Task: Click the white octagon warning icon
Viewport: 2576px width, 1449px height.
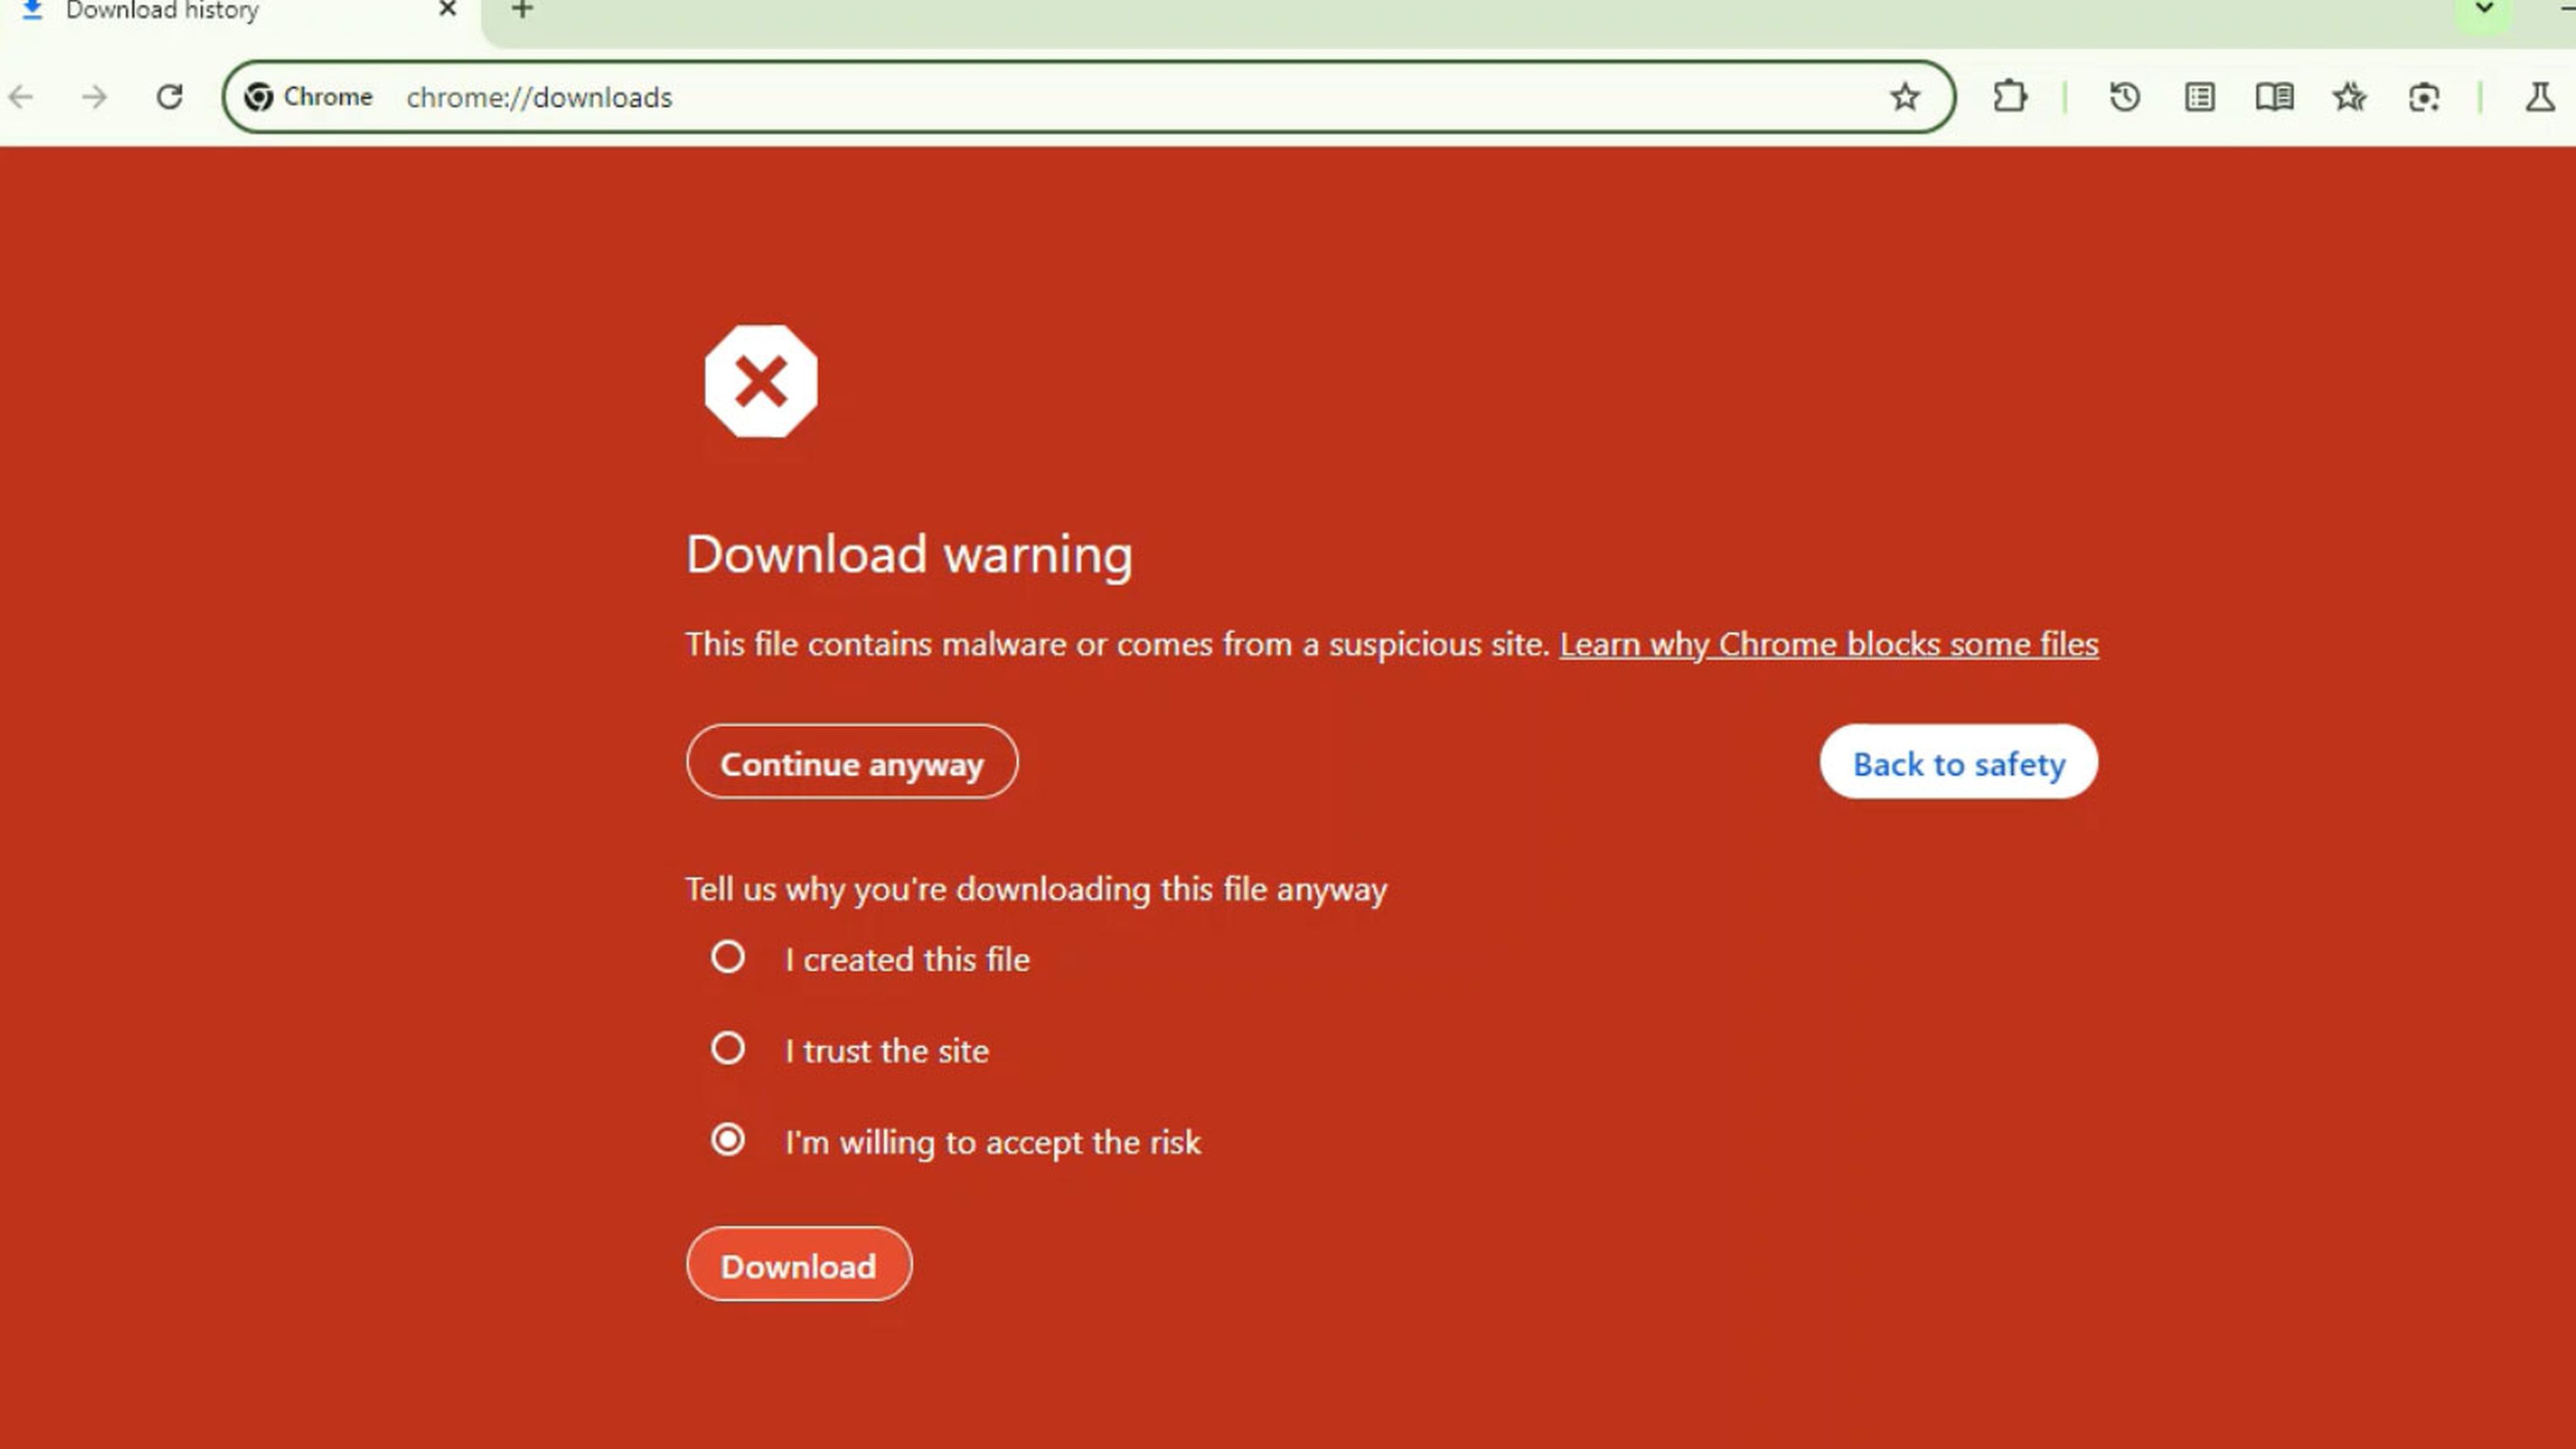Action: click(761, 381)
